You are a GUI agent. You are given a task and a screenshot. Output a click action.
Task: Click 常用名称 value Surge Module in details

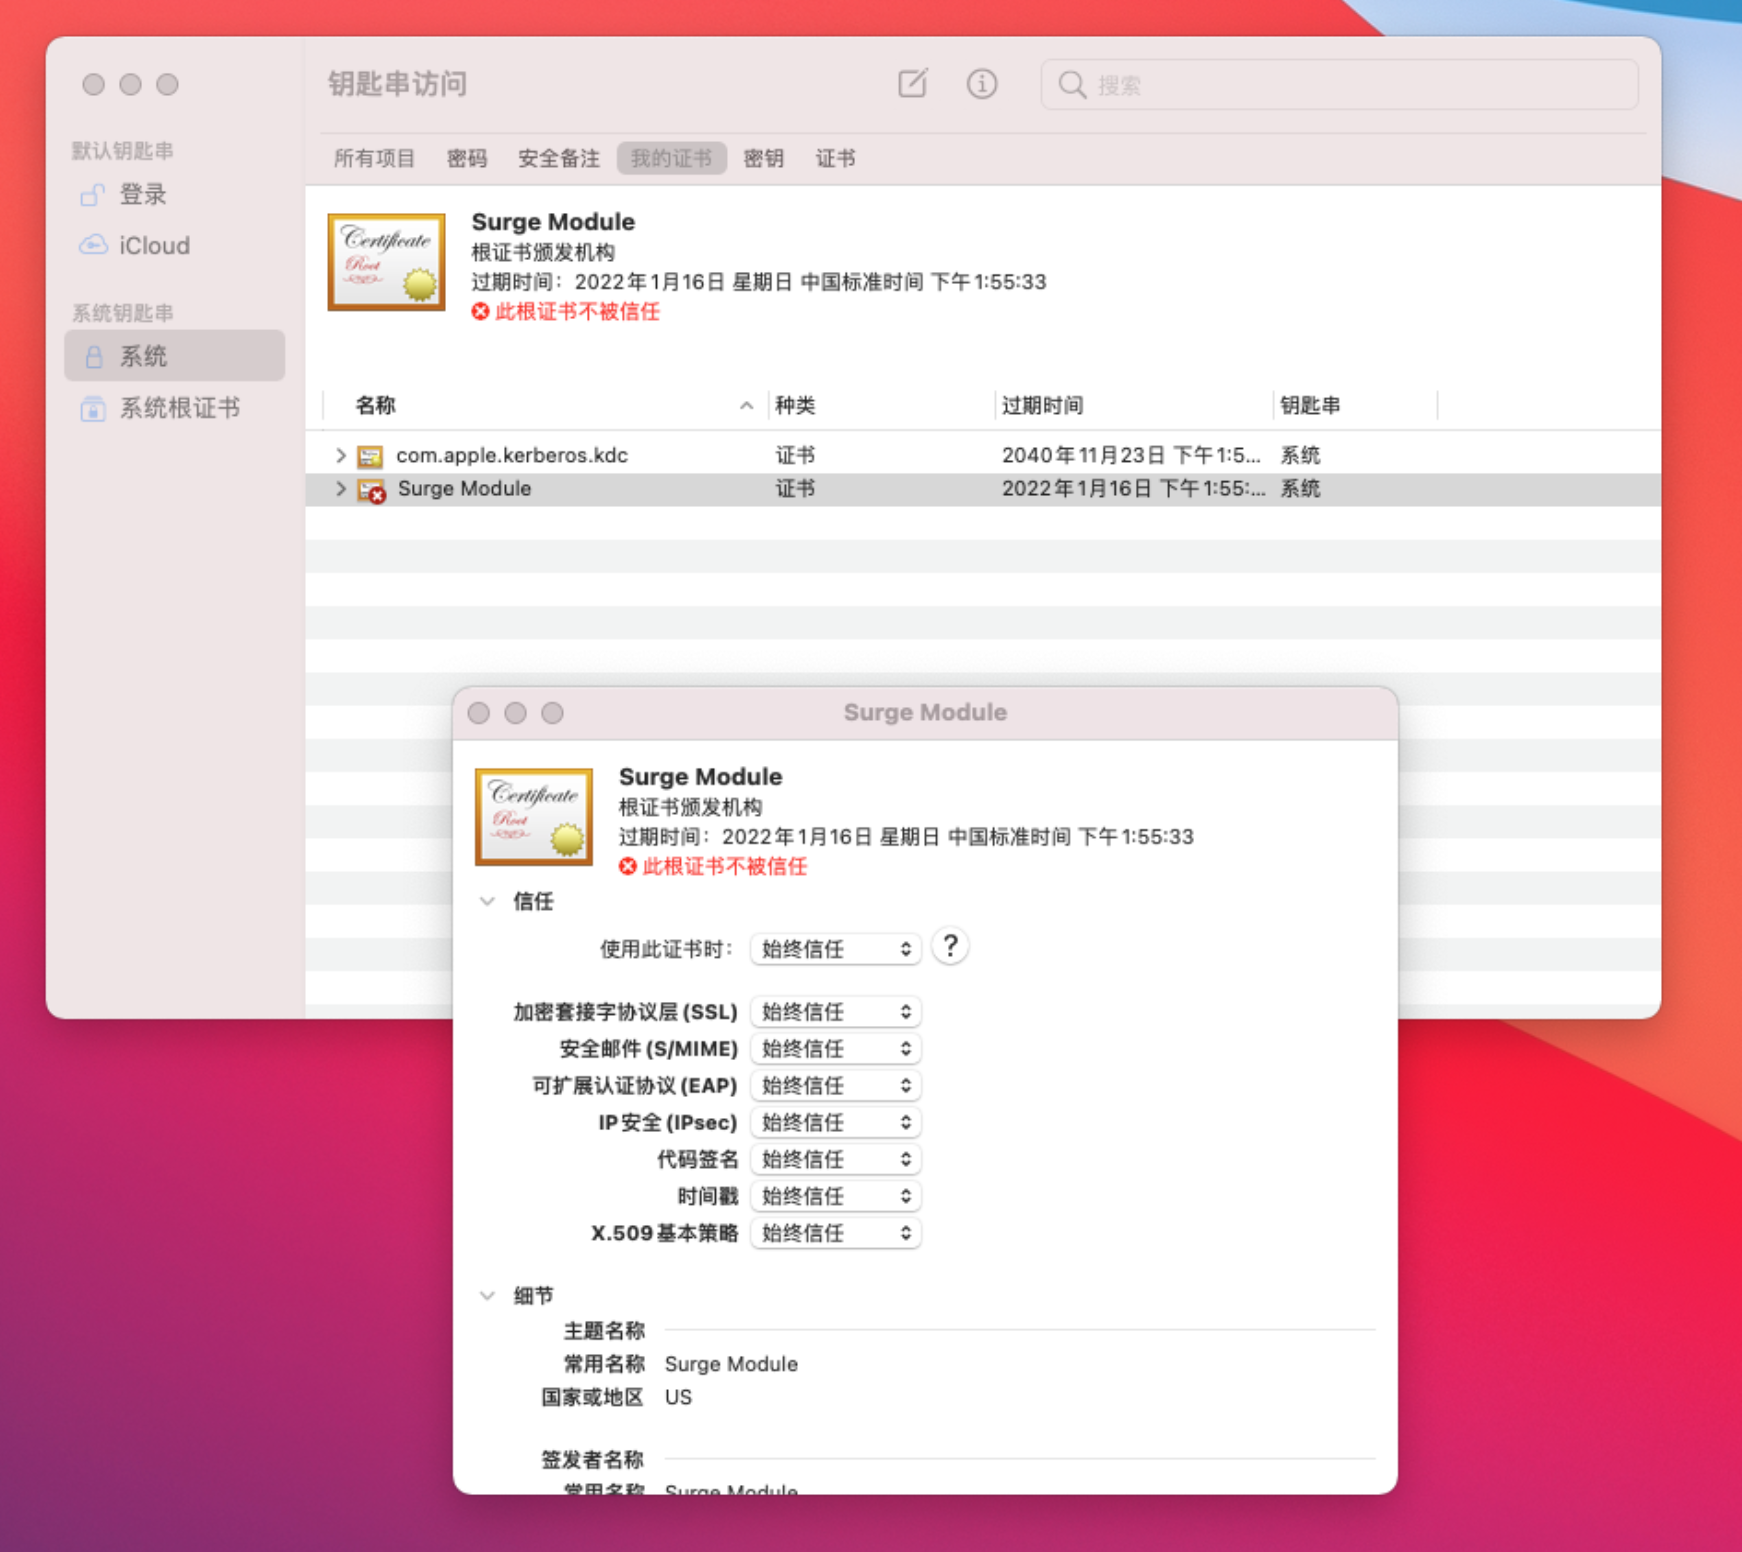tap(731, 1365)
